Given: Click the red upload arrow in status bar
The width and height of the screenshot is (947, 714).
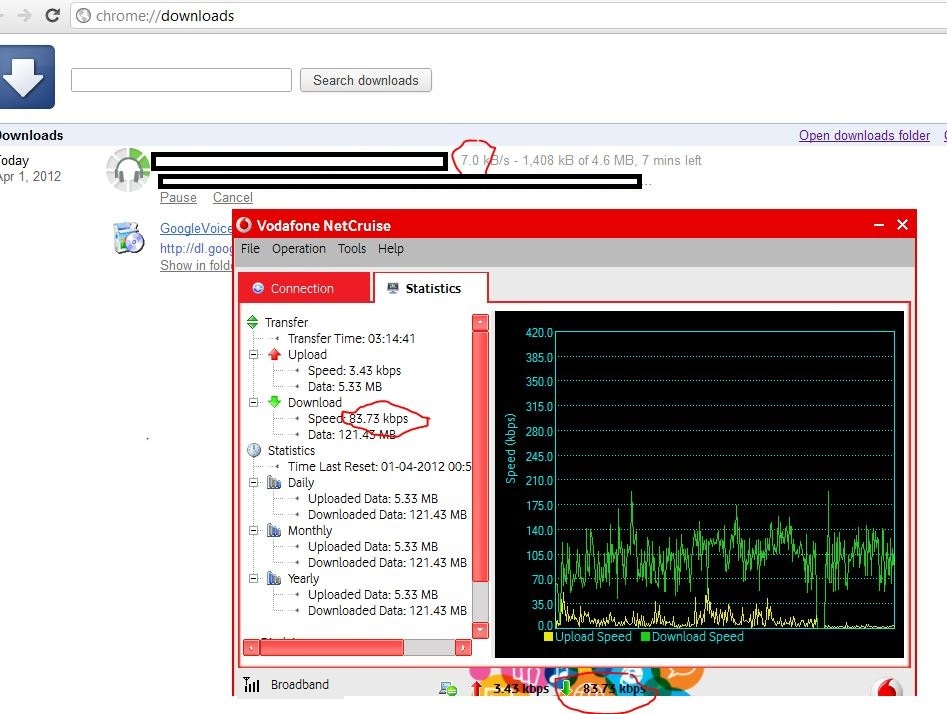Looking at the screenshot, I should 477,688.
